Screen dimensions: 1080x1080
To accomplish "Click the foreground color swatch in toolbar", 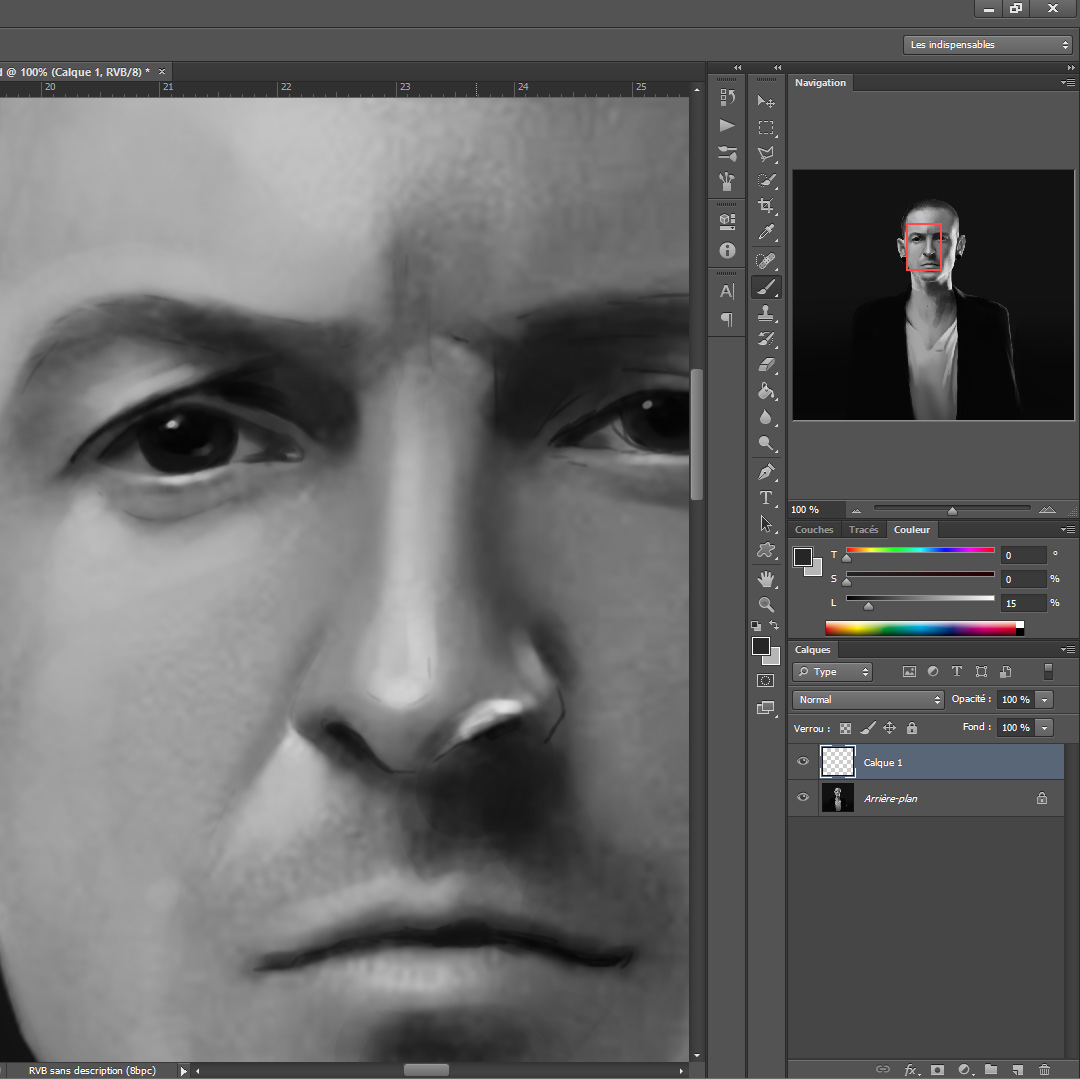I will [761, 646].
